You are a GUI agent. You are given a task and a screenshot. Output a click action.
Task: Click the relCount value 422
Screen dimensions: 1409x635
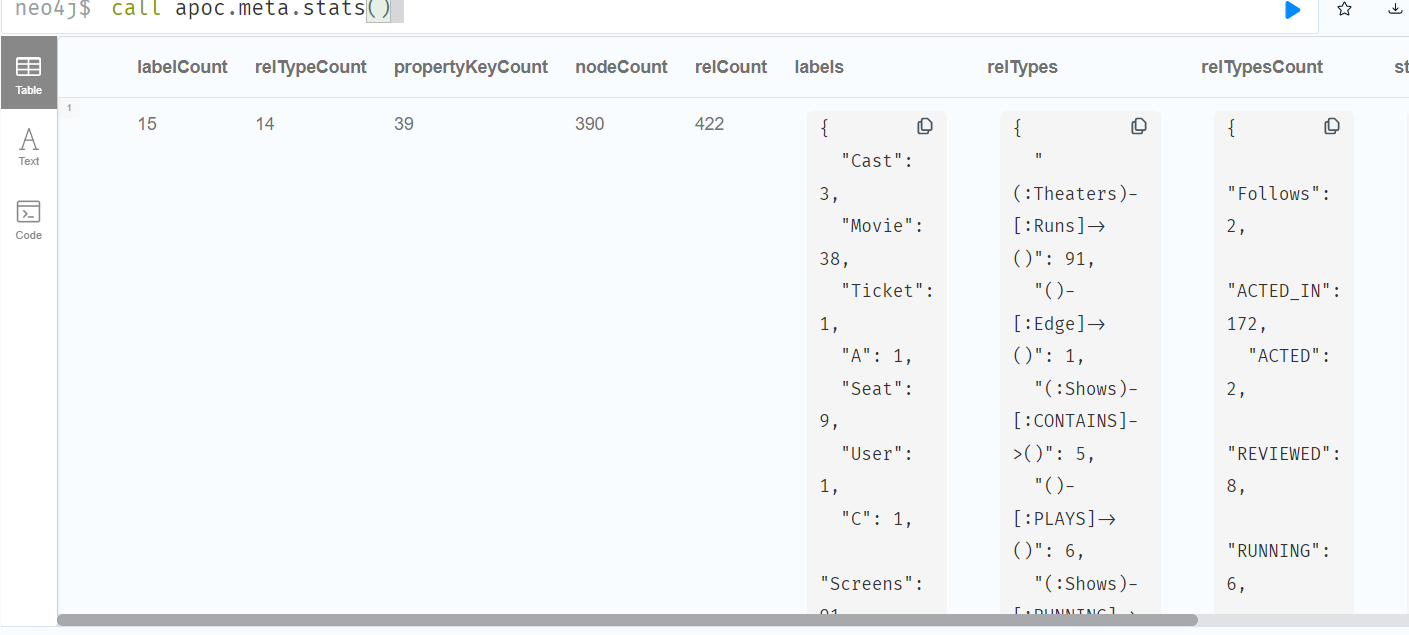pos(709,123)
